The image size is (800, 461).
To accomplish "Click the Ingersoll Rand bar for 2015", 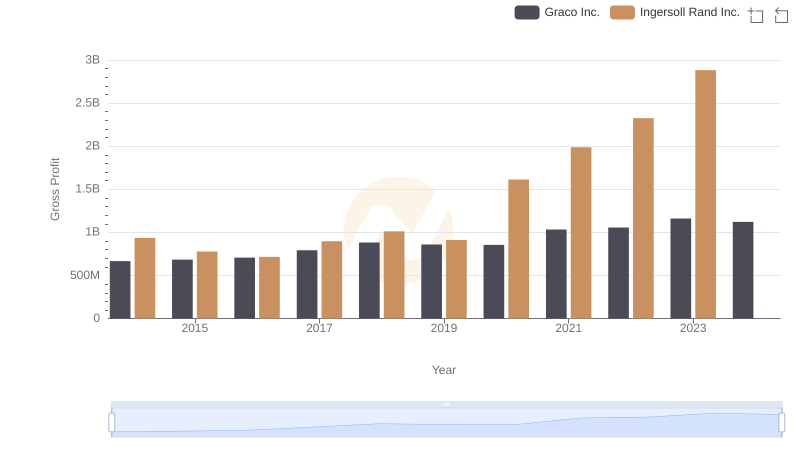I will (x=207, y=285).
